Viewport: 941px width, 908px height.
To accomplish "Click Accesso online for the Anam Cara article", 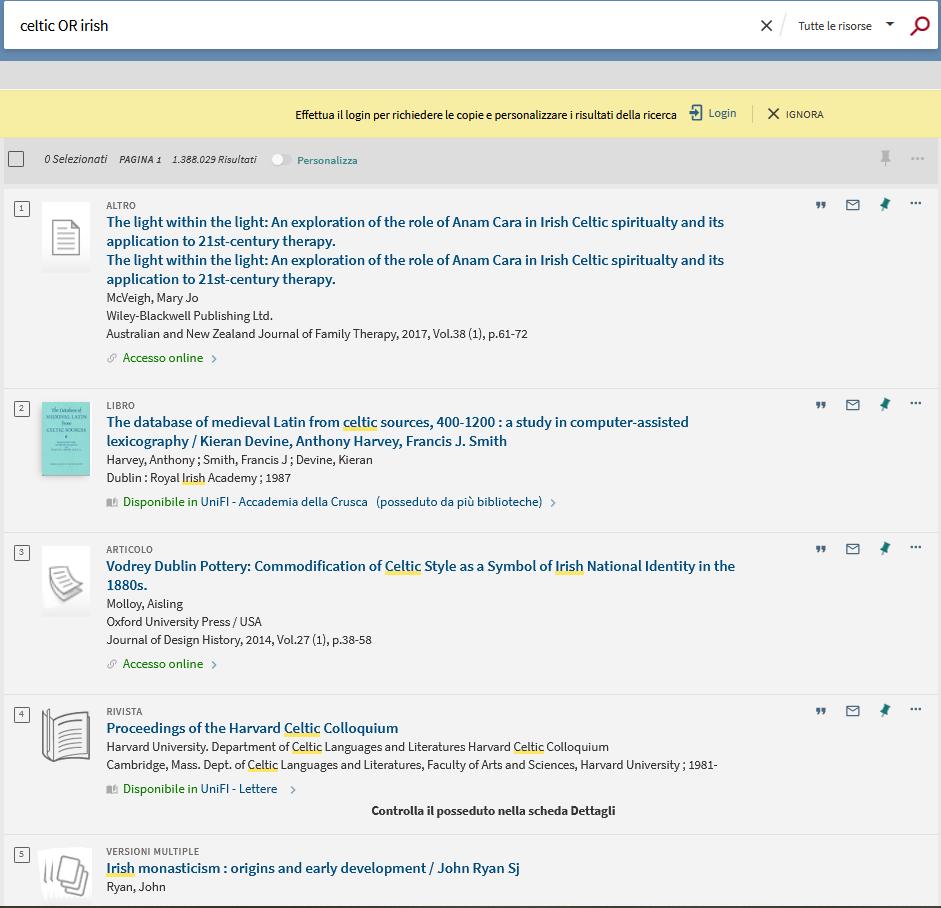I will point(163,358).
